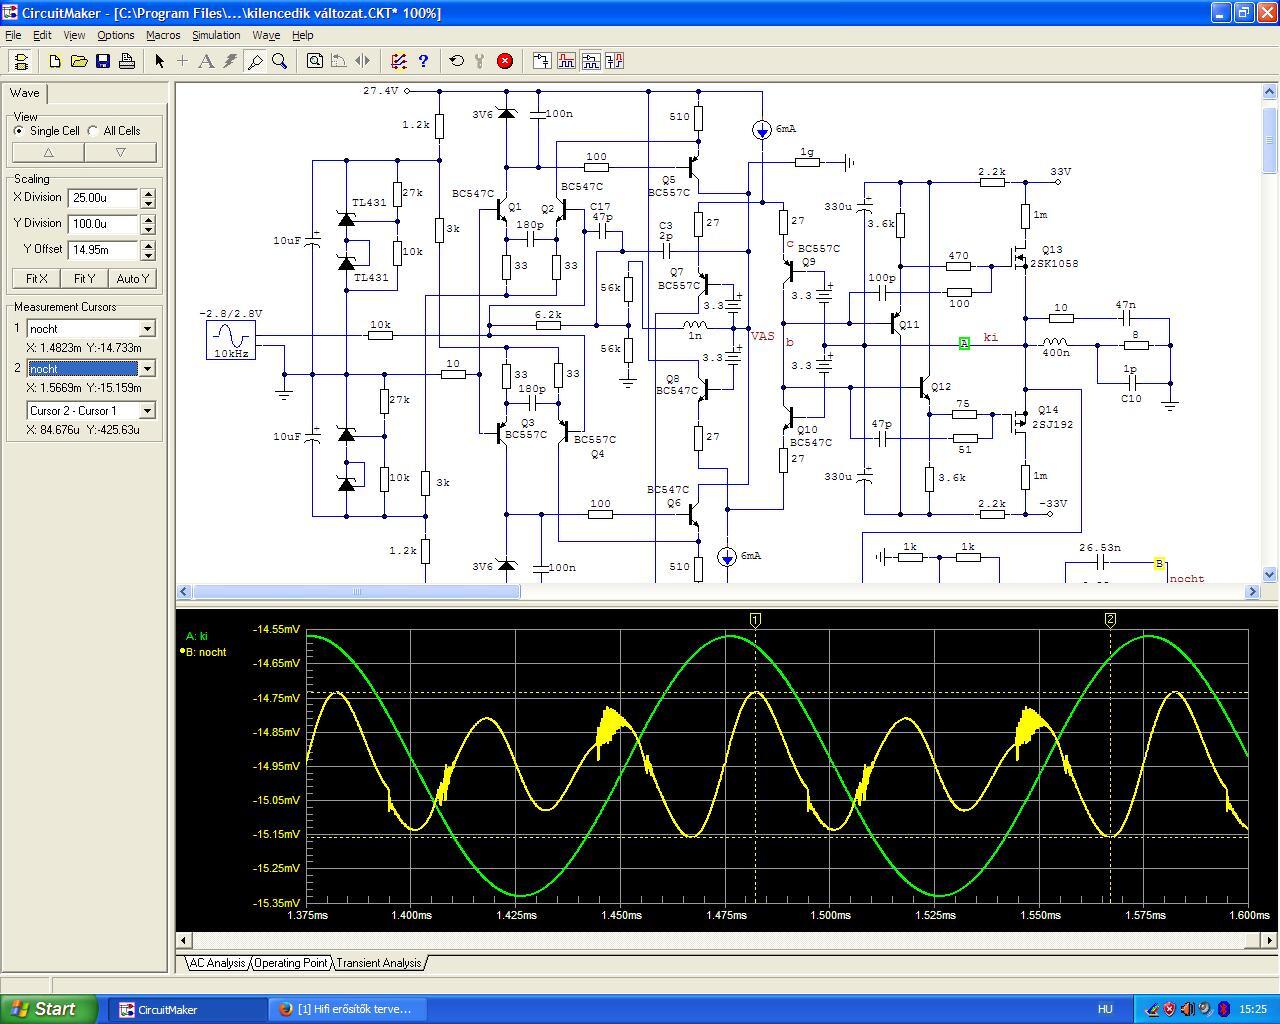
Task: Click the Save file toolbar icon
Action: point(103,61)
